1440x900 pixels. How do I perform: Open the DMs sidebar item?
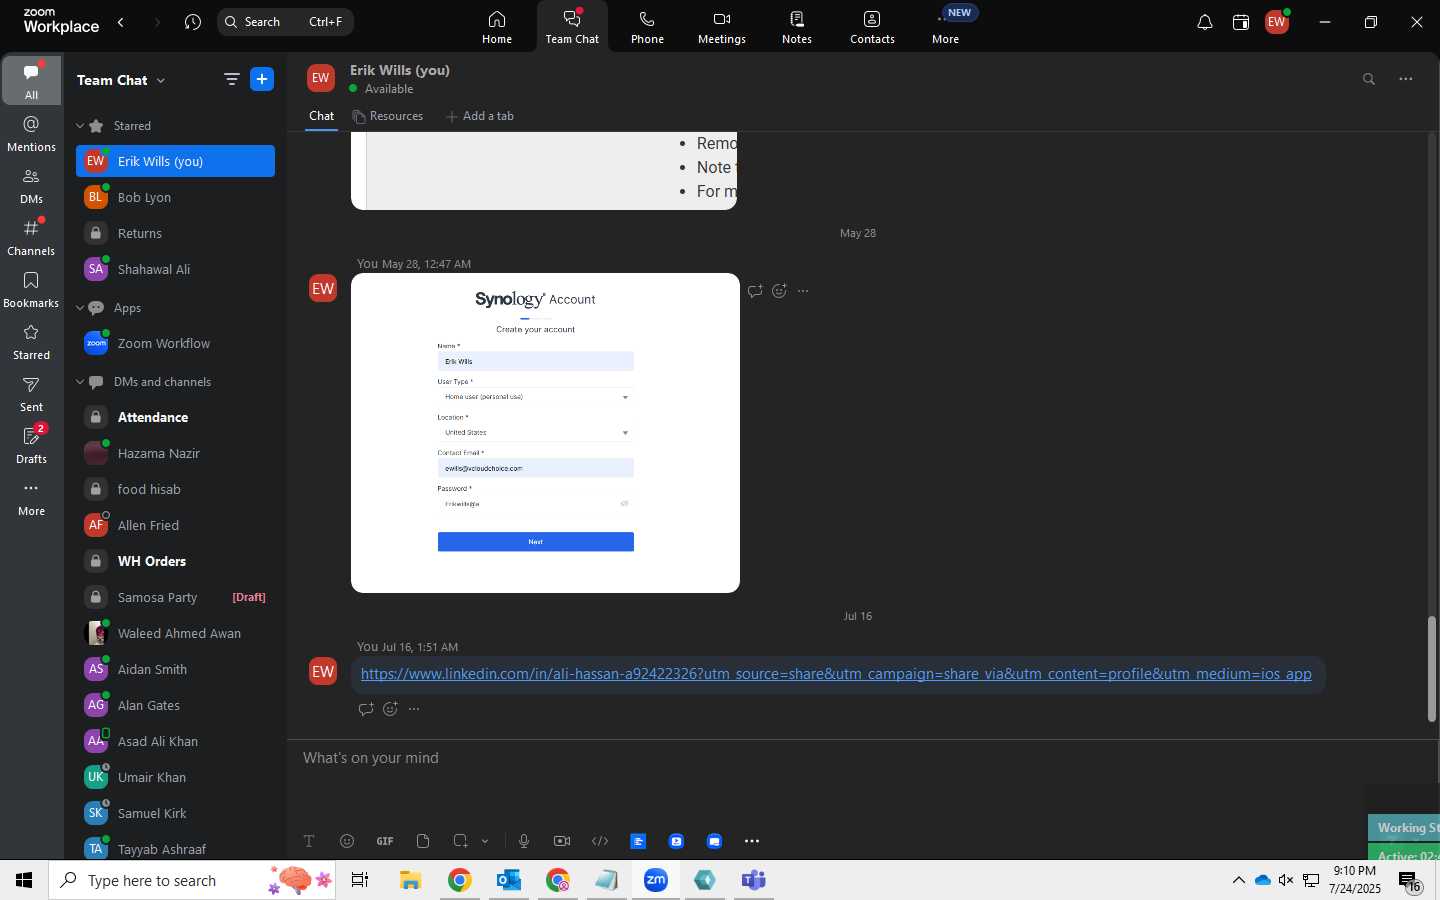(31, 185)
